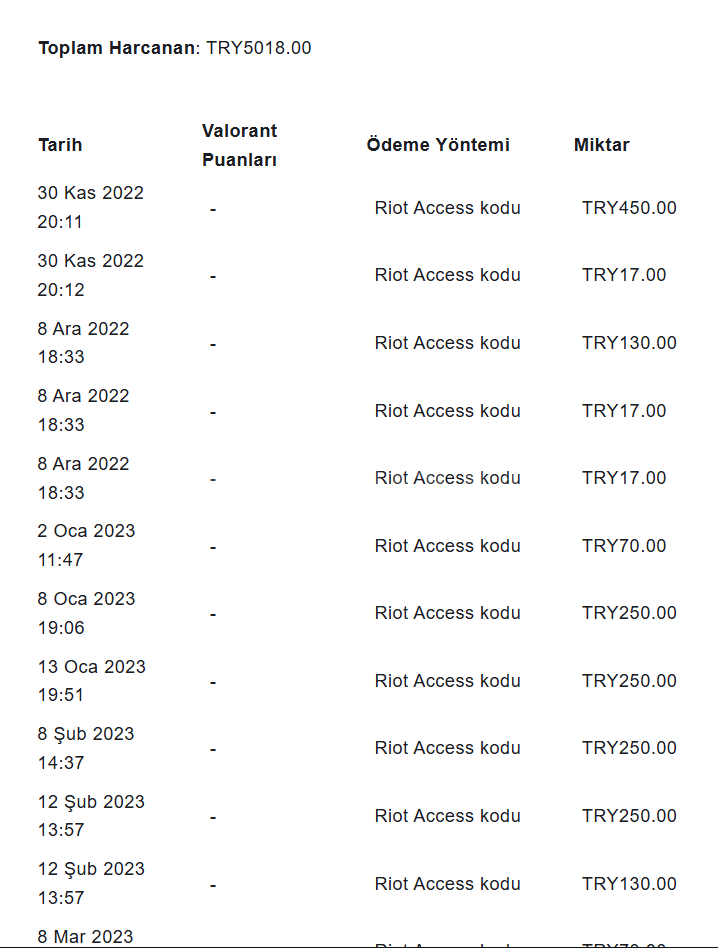
Task: Select the 13 Oca 2023 19:51 date
Action: pos(91,681)
